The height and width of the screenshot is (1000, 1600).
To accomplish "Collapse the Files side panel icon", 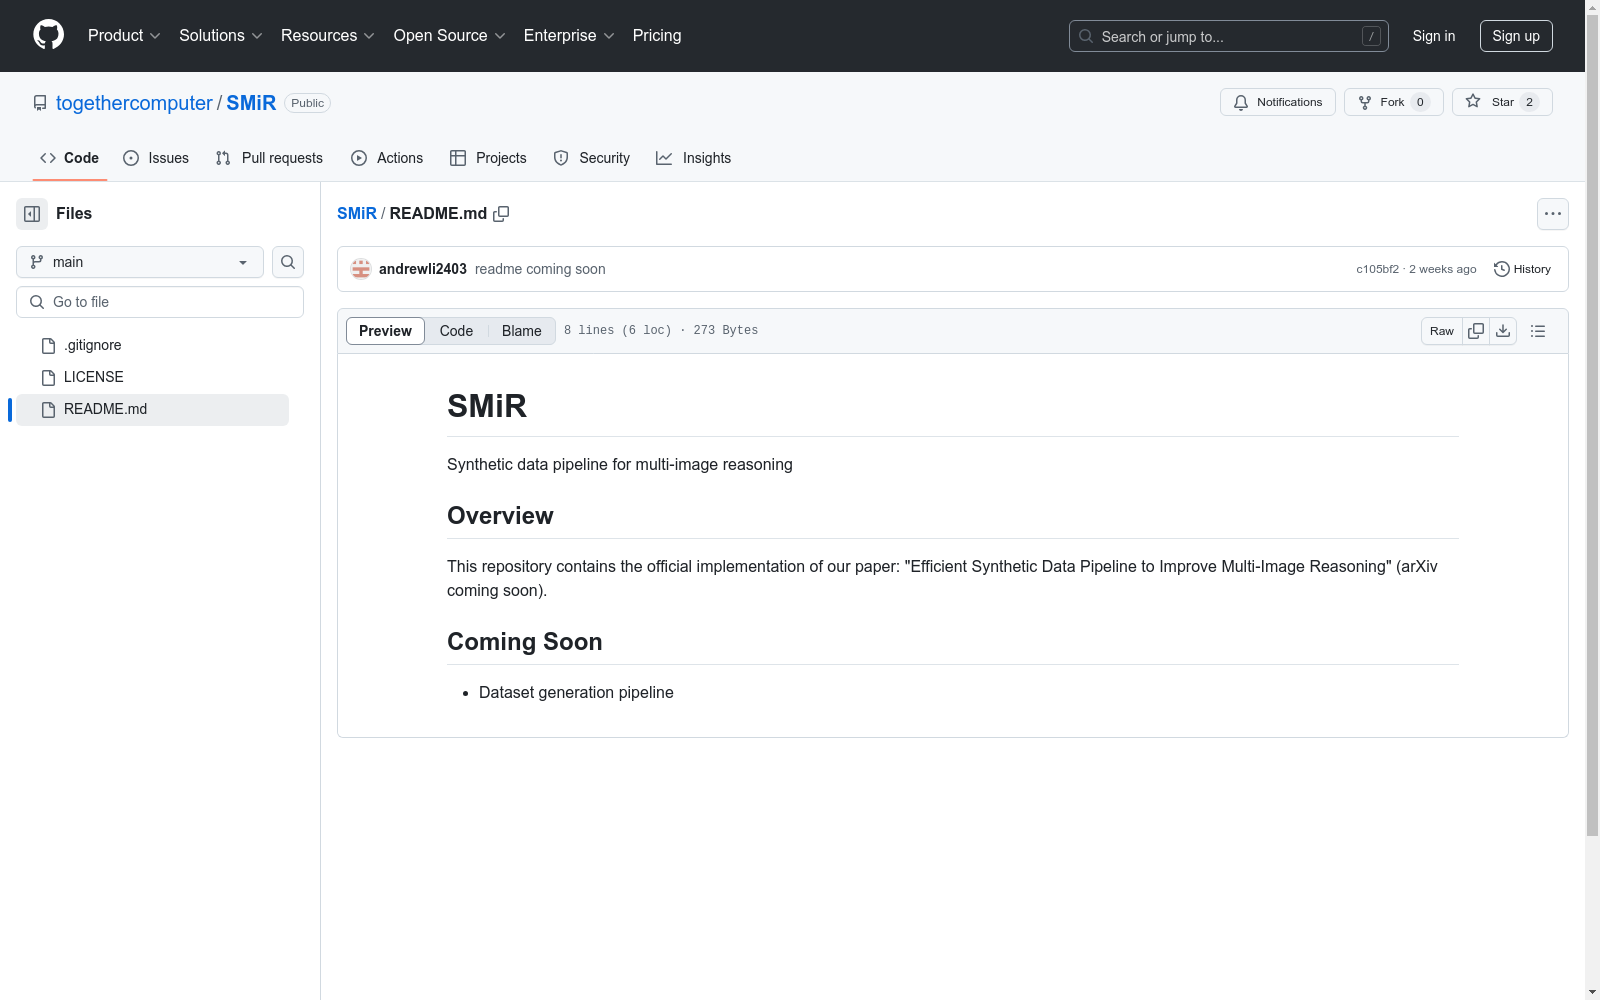I will point(32,214).
